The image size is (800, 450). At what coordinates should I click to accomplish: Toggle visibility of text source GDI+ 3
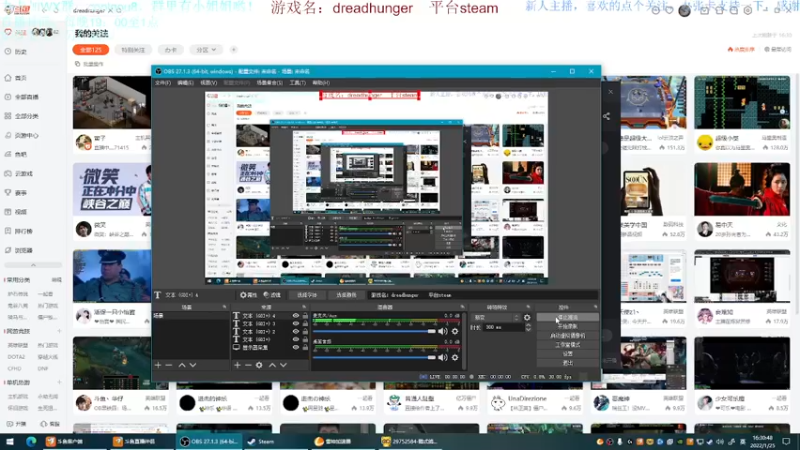(295, 323)
